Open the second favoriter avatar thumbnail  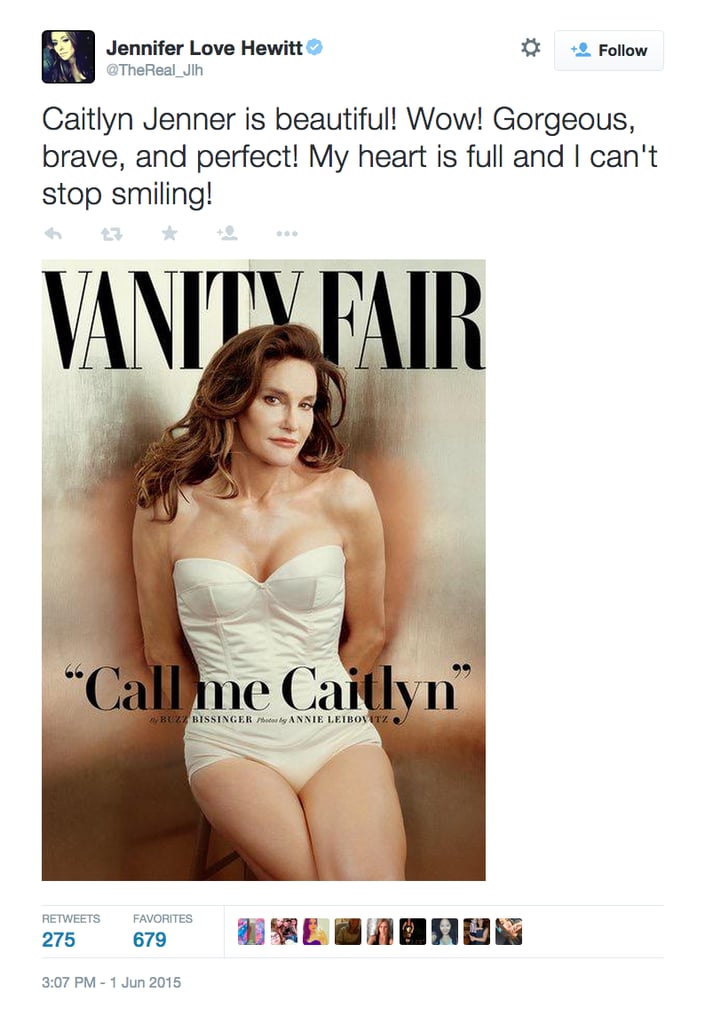[x=284, y=931]
